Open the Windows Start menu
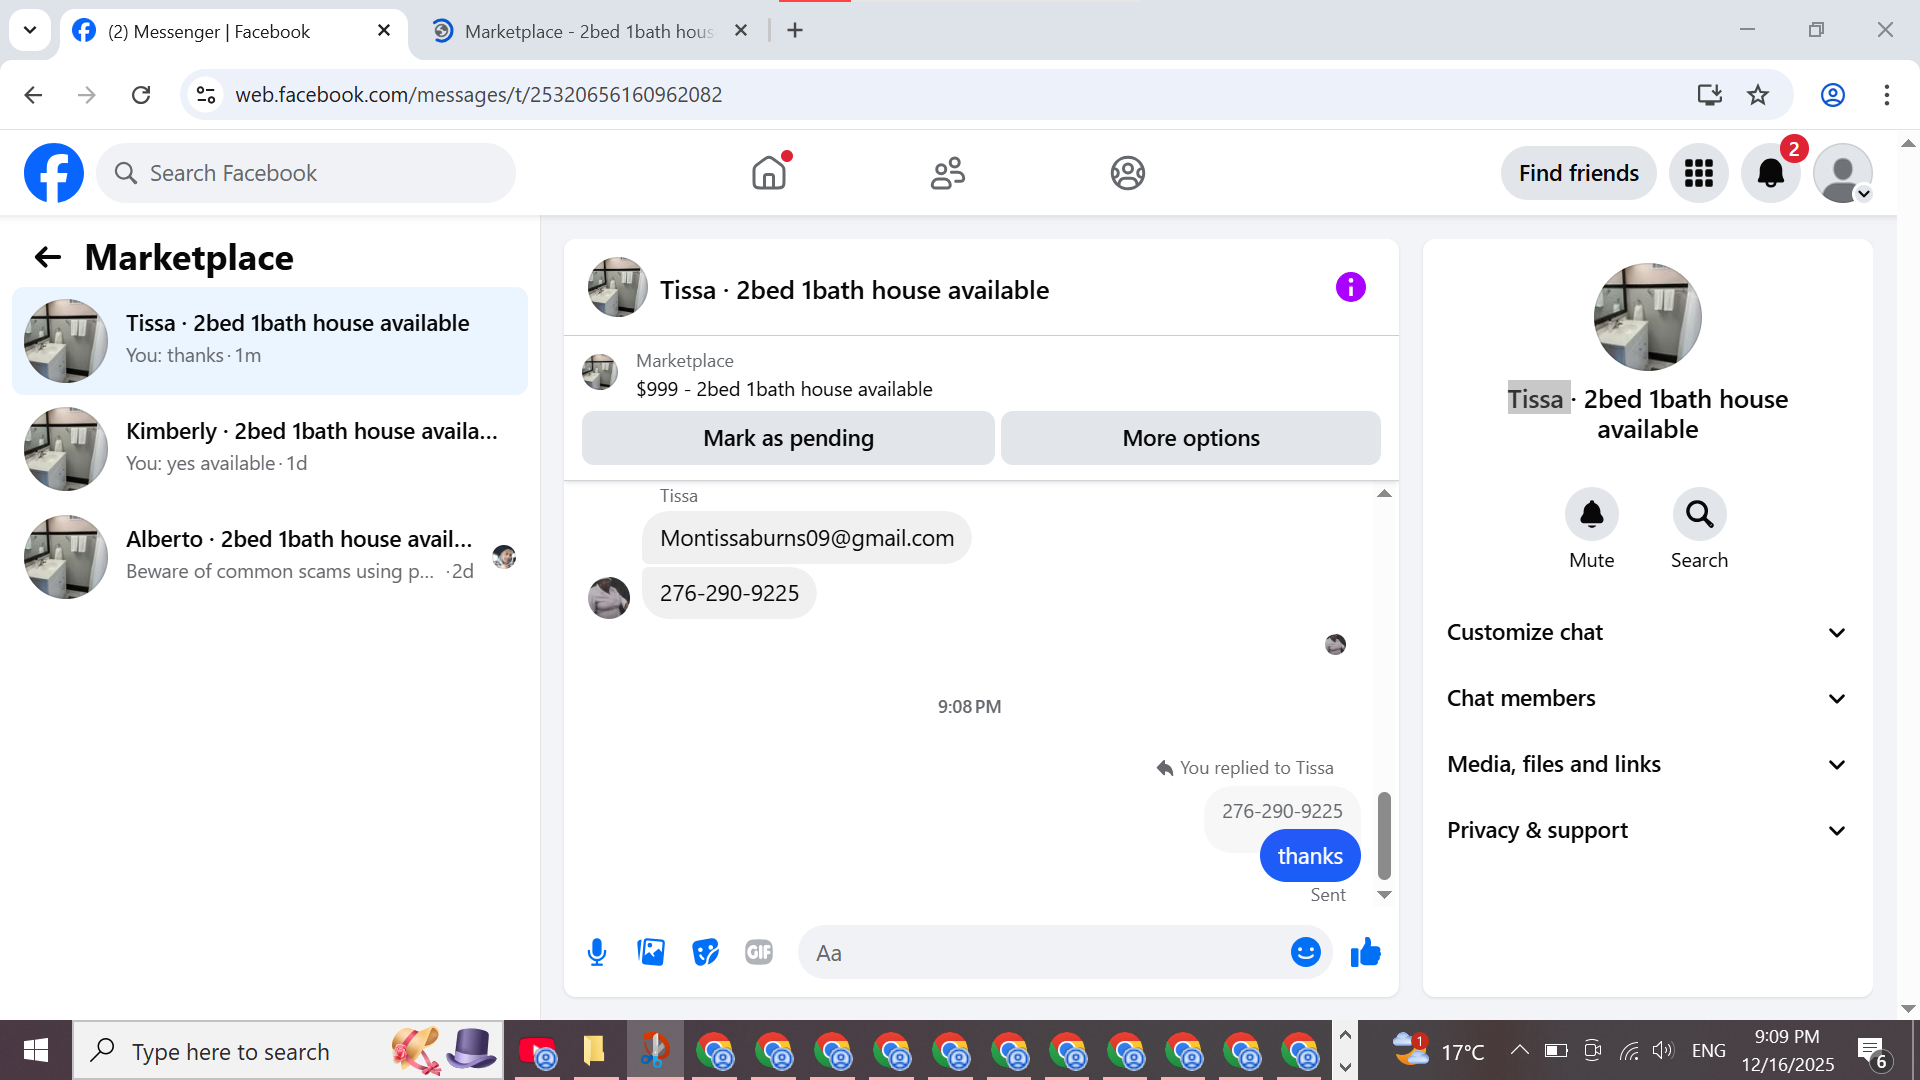The width and height of the screenshot is (1920, 1080). tap(36, 1050)
